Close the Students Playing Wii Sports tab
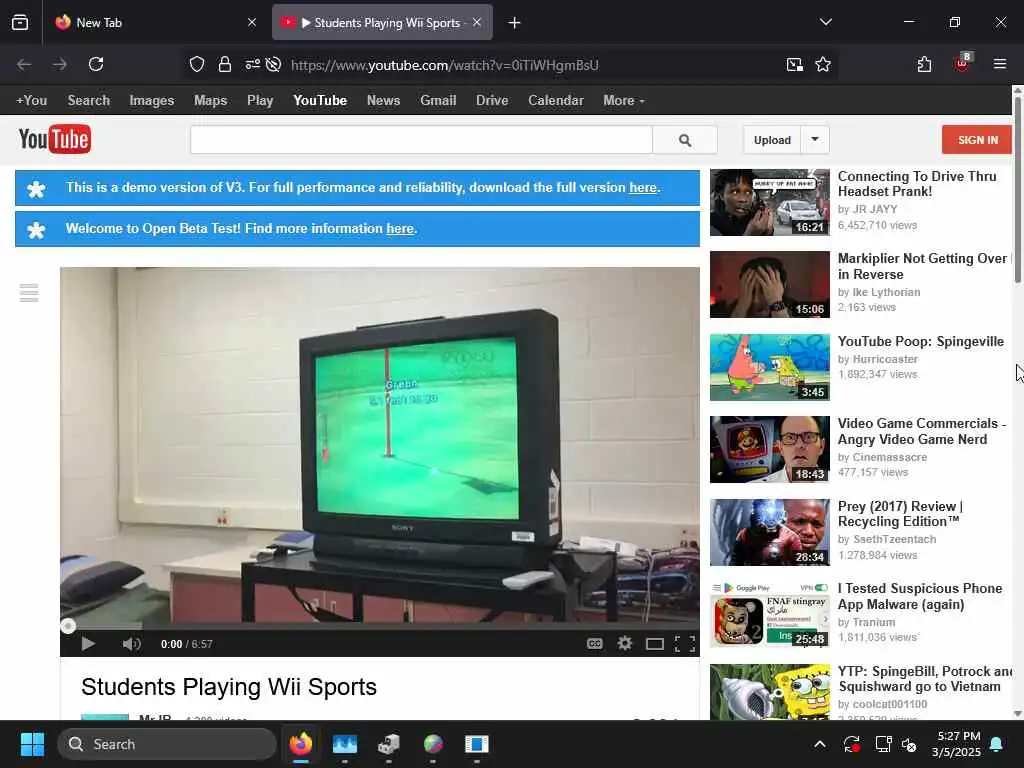 coord(477,22)
